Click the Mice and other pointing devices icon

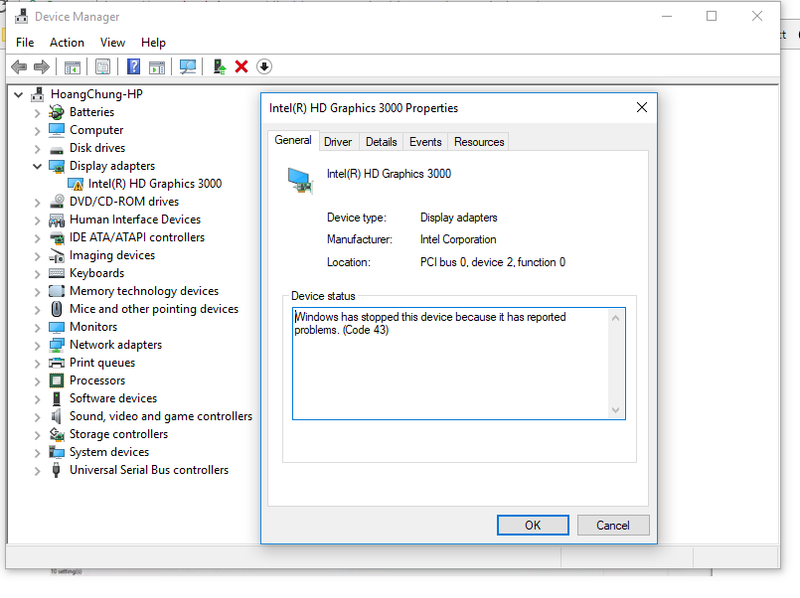point(57,309)
